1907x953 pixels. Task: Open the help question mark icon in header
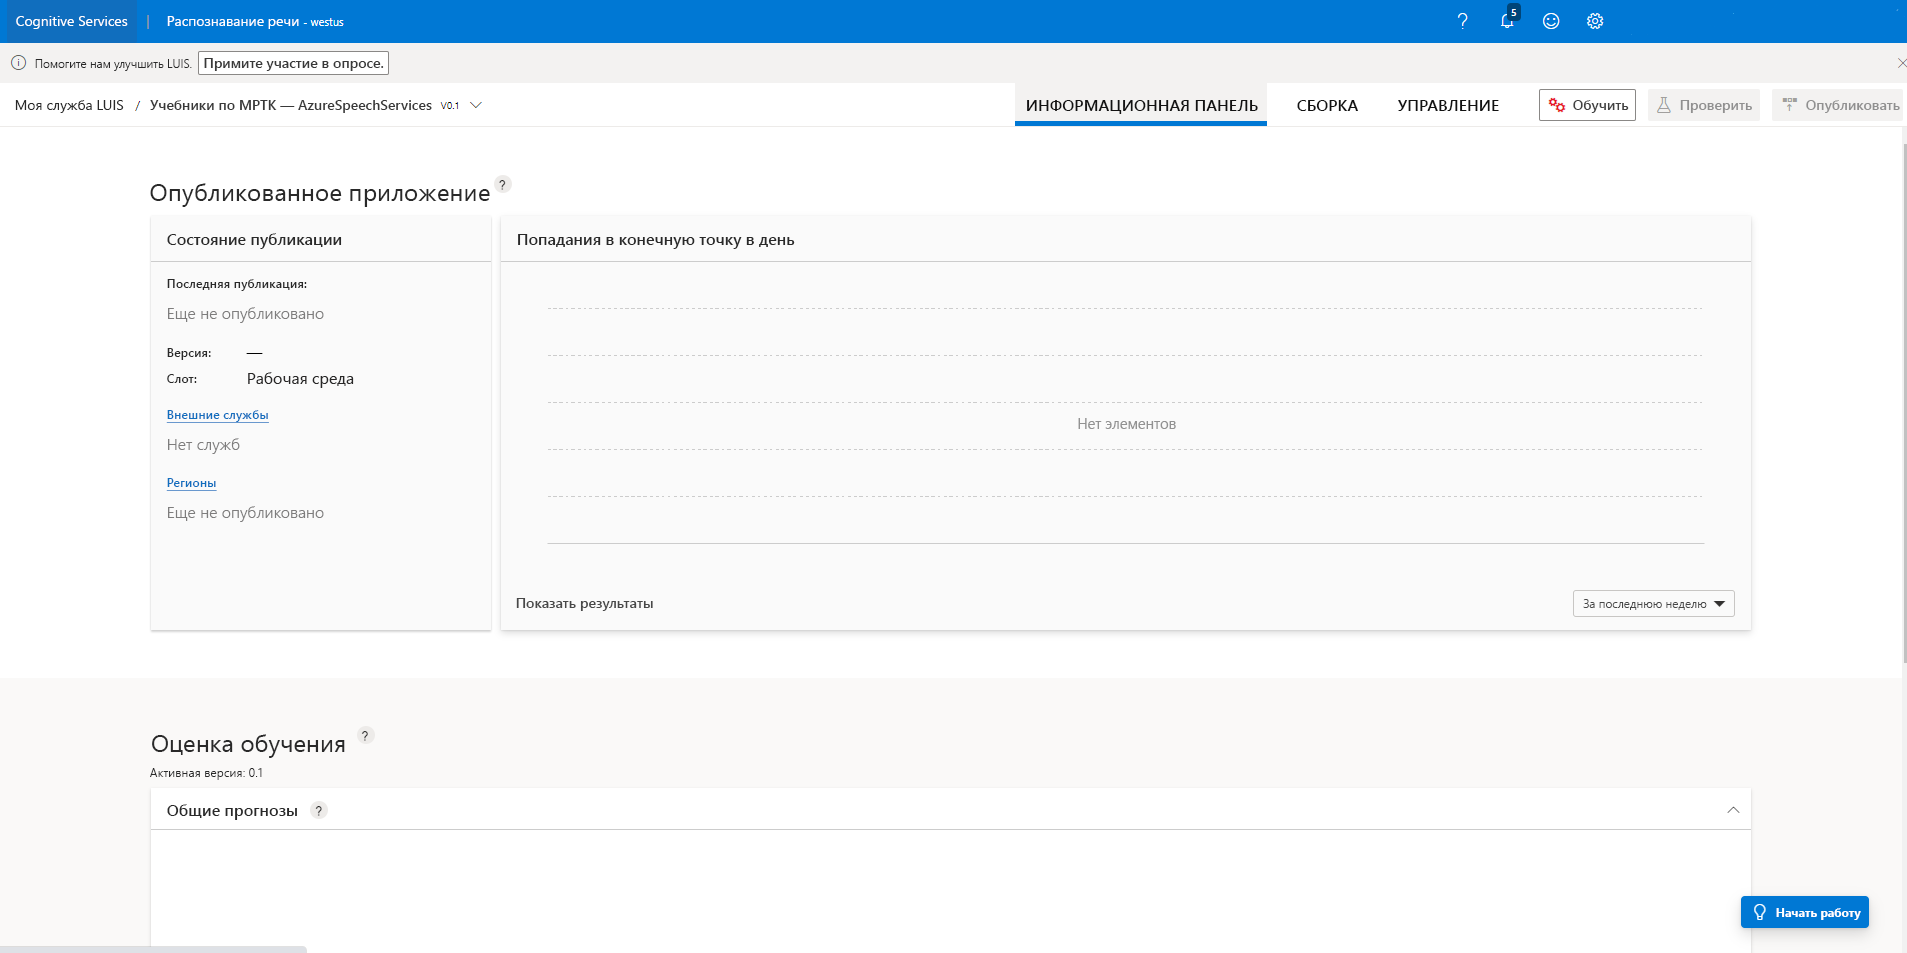pos(1462,21)
